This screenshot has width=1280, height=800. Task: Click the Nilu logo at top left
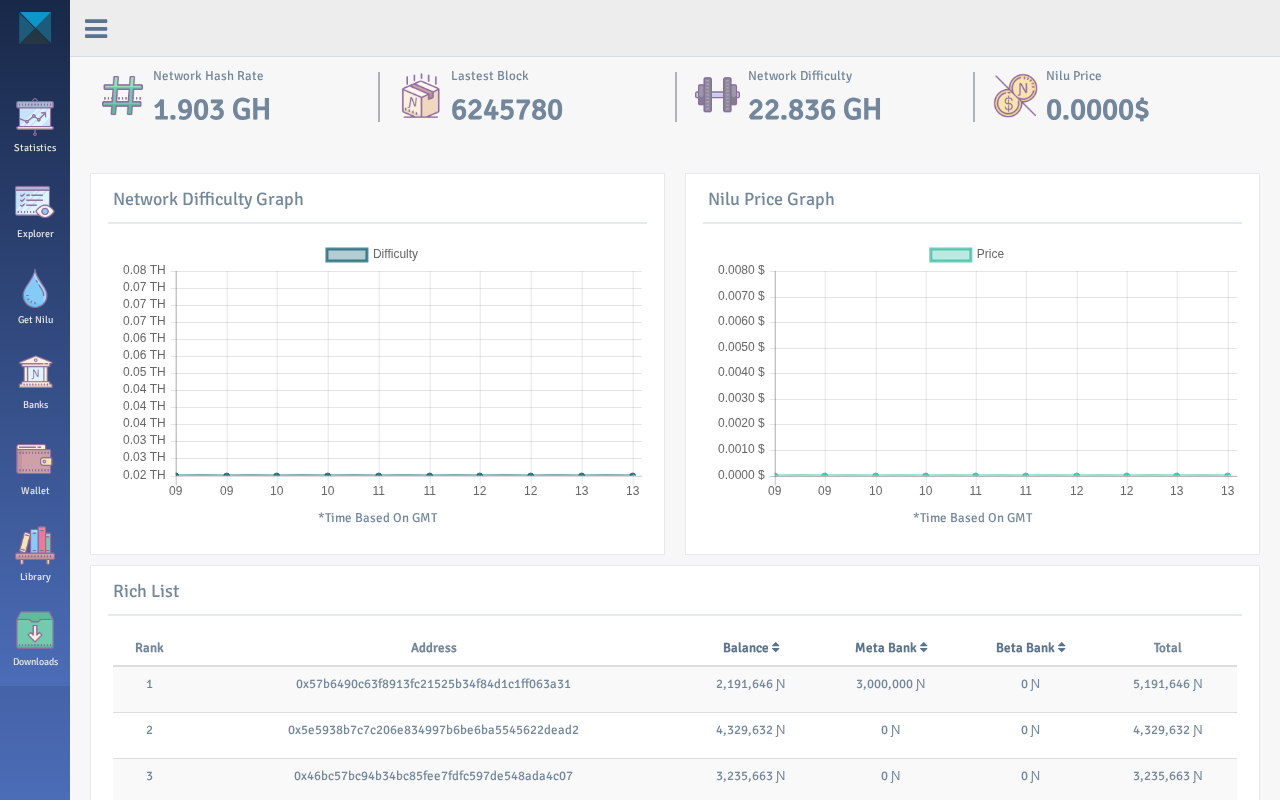tap(35, 28)
